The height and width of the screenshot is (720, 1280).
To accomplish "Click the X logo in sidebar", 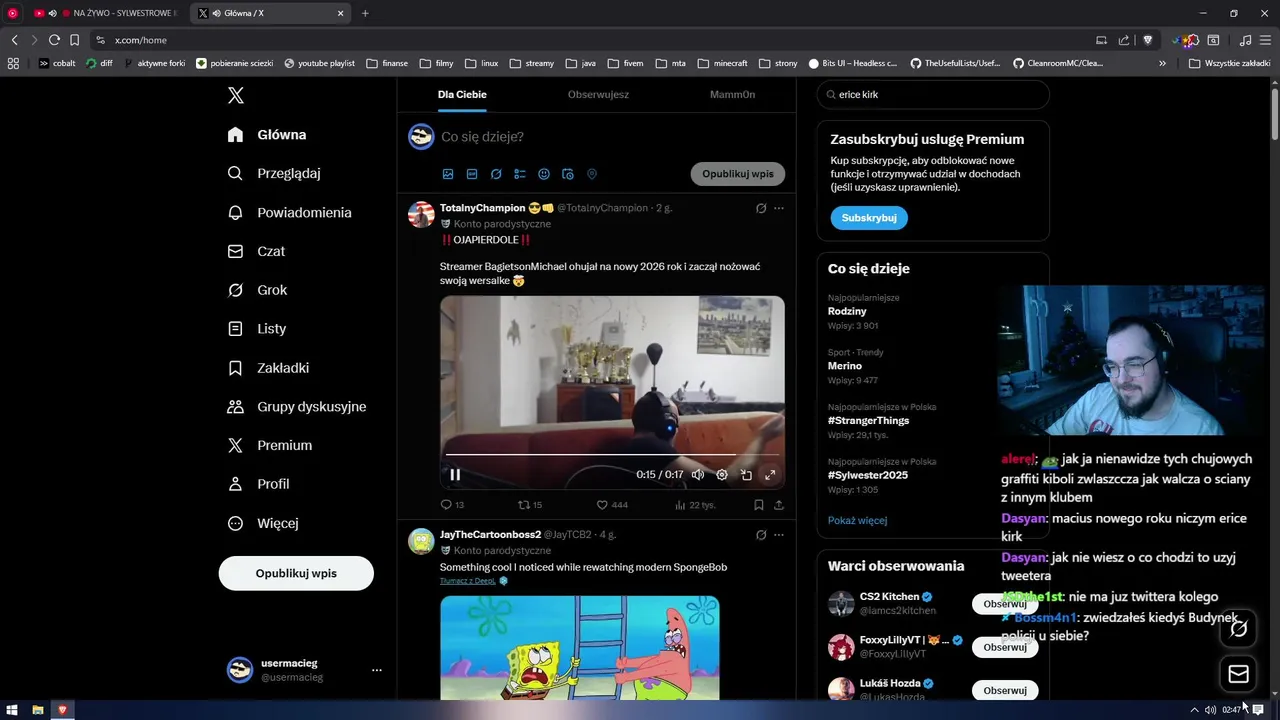I will [x=236, y=96].
